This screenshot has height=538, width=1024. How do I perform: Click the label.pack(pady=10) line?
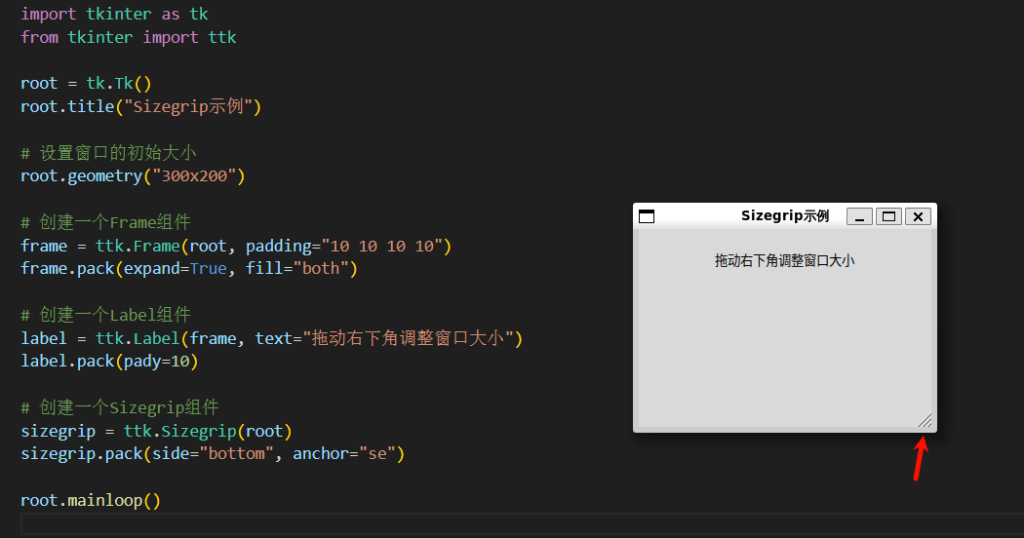(x=109, y=361)
